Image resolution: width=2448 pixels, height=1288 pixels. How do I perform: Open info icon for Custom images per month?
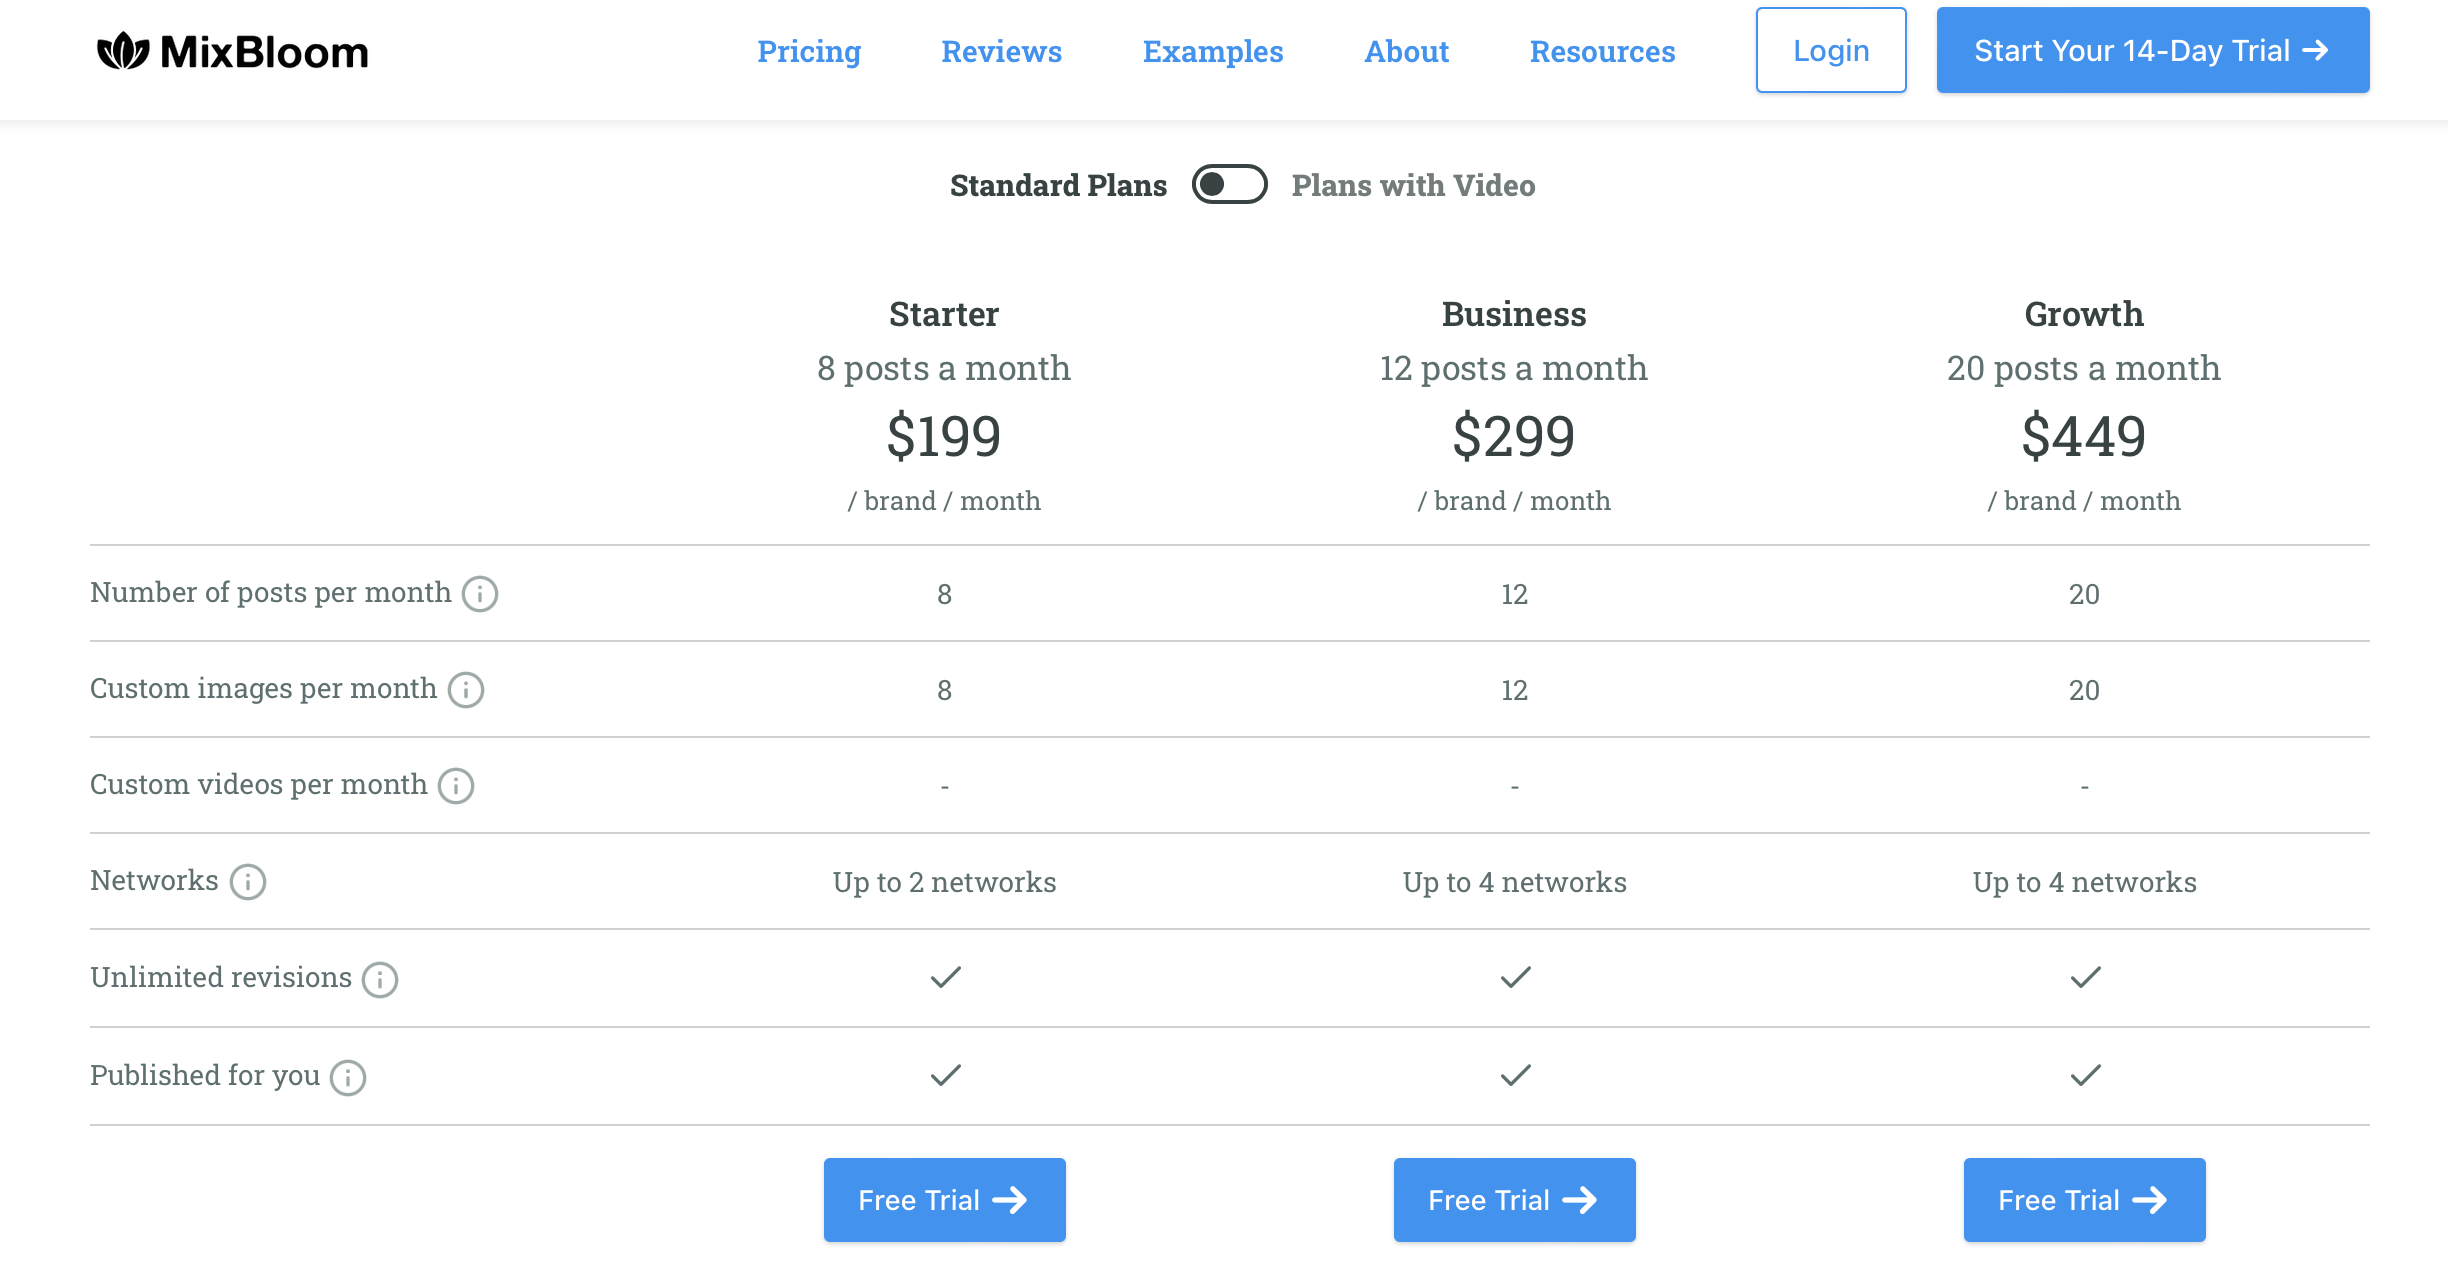pyautogui.click(x=466, y=690)
